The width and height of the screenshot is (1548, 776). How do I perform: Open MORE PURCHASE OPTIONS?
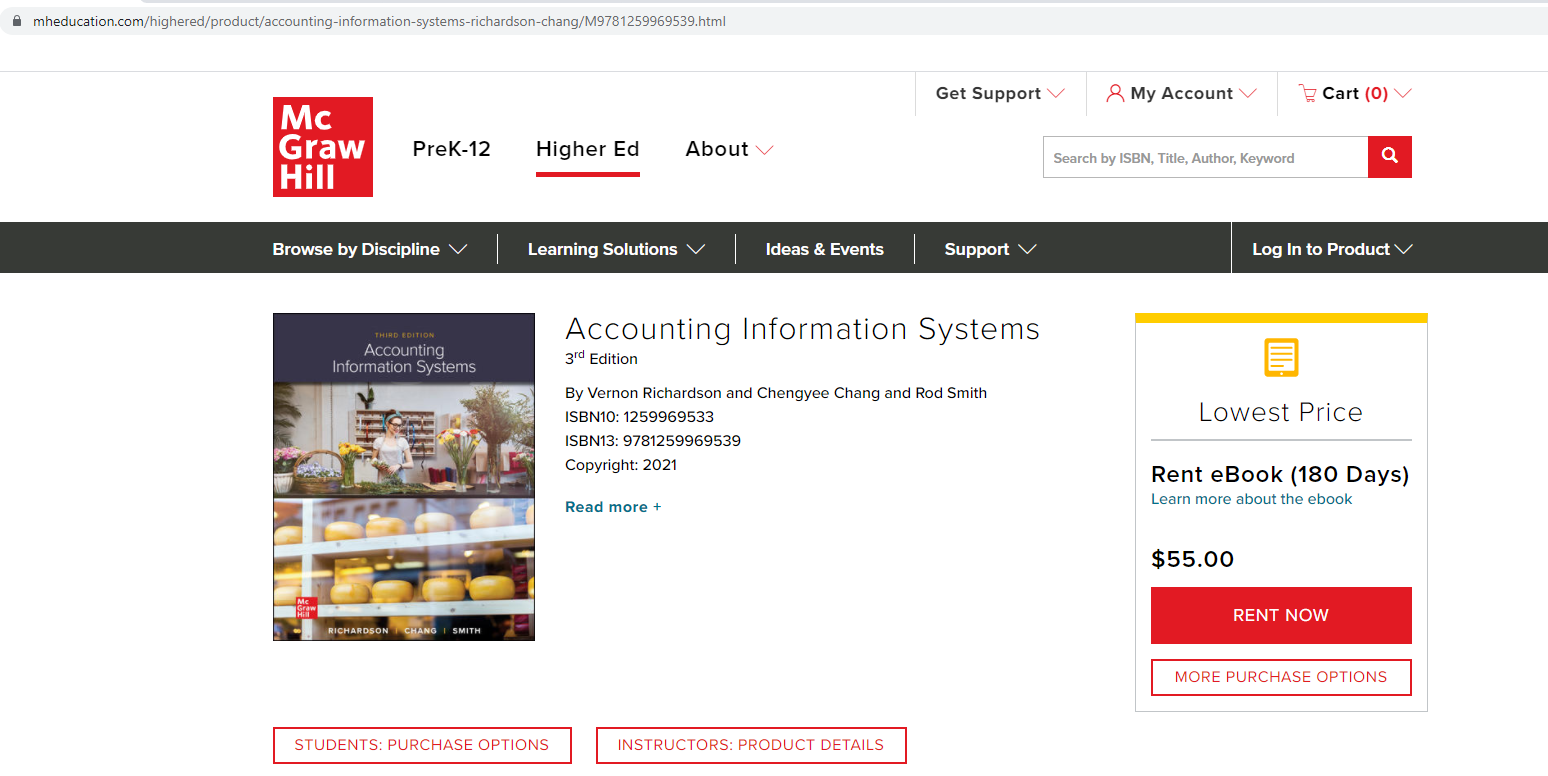pos(1281,677)
